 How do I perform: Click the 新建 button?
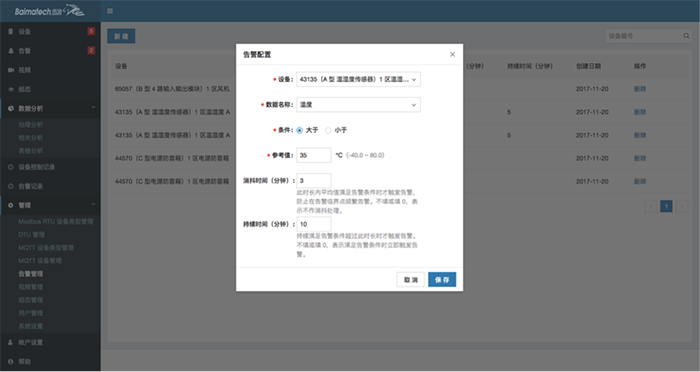point(121,36)
